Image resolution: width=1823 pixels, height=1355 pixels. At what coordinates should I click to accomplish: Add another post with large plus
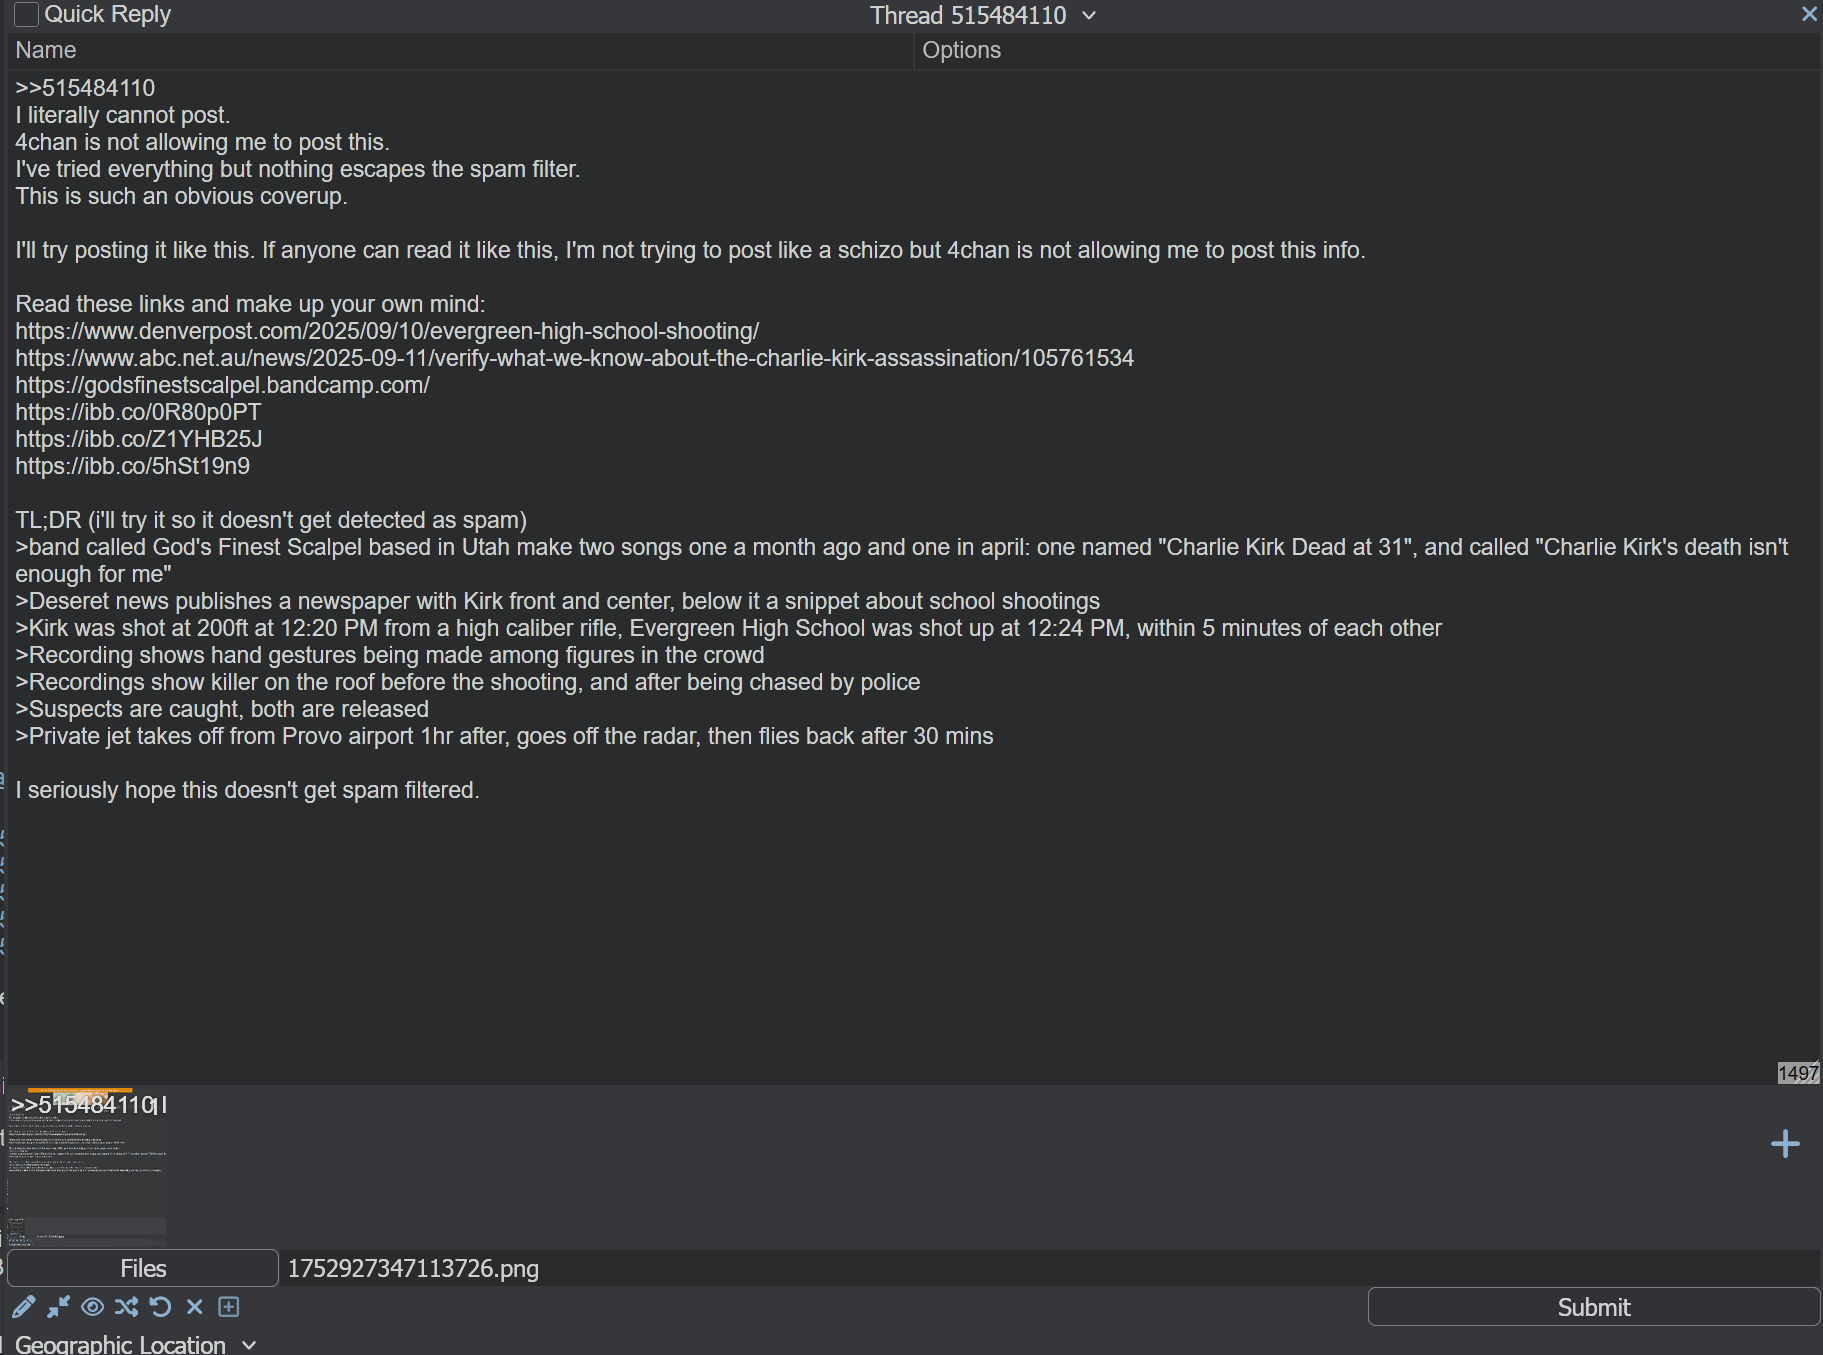tap(1785, 1144)
